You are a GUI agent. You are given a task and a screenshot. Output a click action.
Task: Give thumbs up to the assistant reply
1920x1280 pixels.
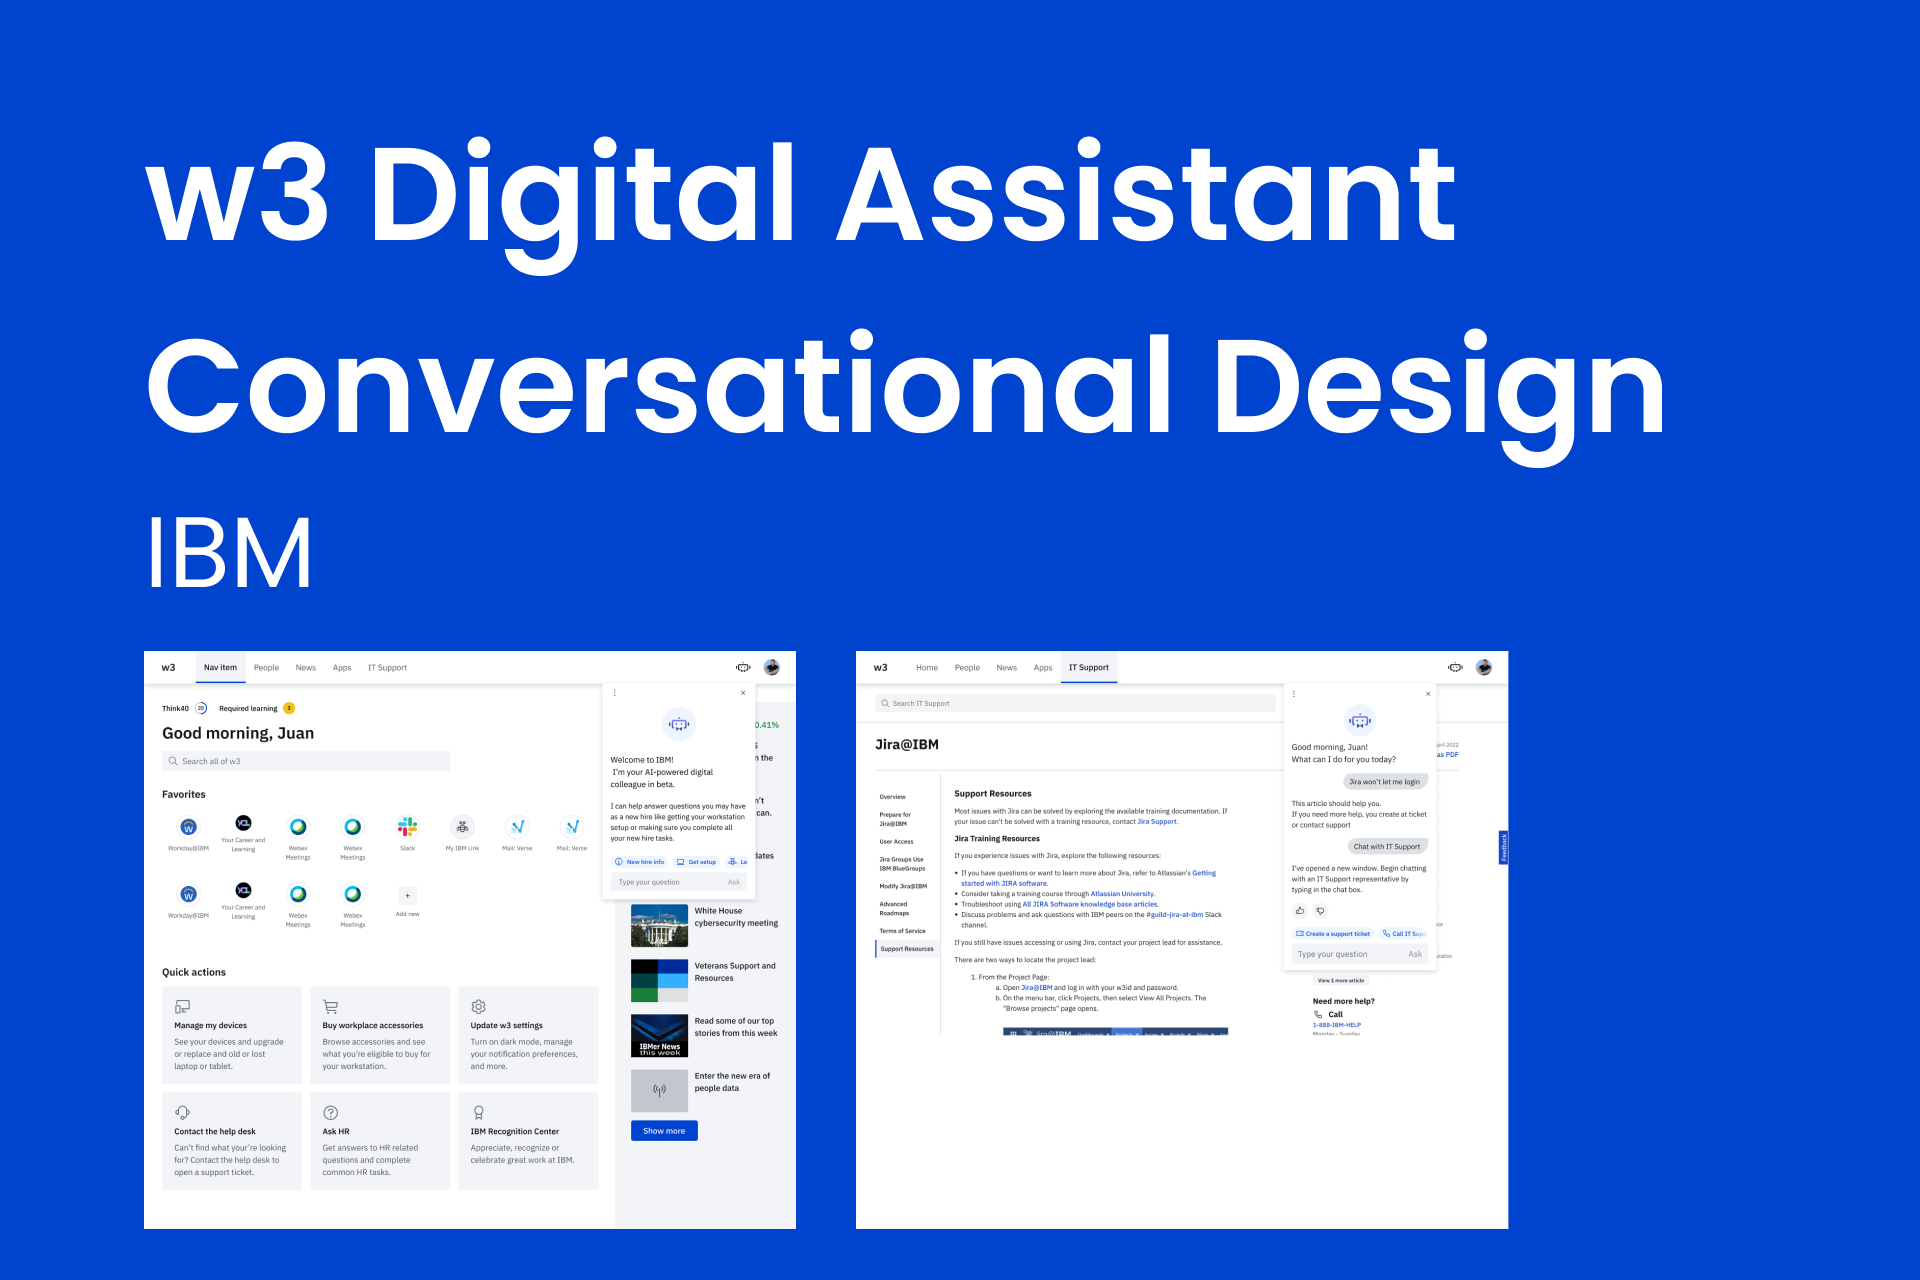click(1299, 911)
